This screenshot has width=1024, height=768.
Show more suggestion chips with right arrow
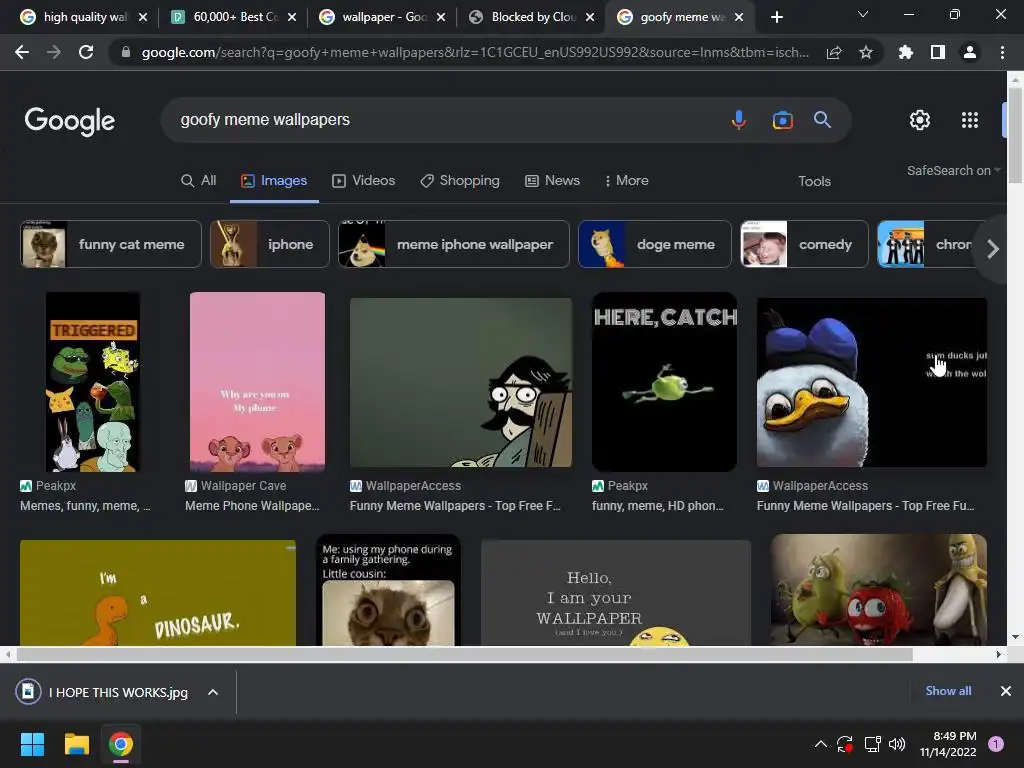pyautogui.click(x=993, y=249)
